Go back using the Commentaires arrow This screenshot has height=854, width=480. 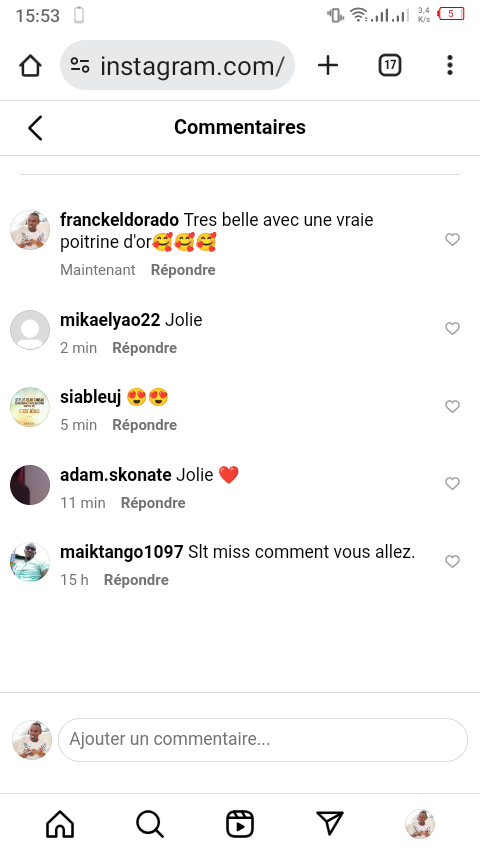[x=35, y=128]
